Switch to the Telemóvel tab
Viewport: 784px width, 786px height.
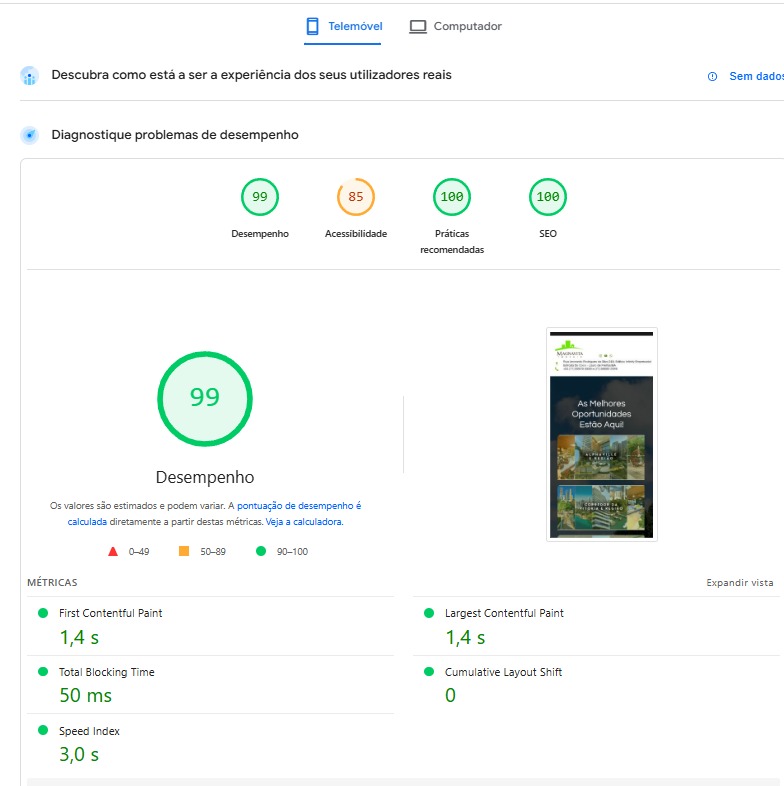(x=355, y=26)
